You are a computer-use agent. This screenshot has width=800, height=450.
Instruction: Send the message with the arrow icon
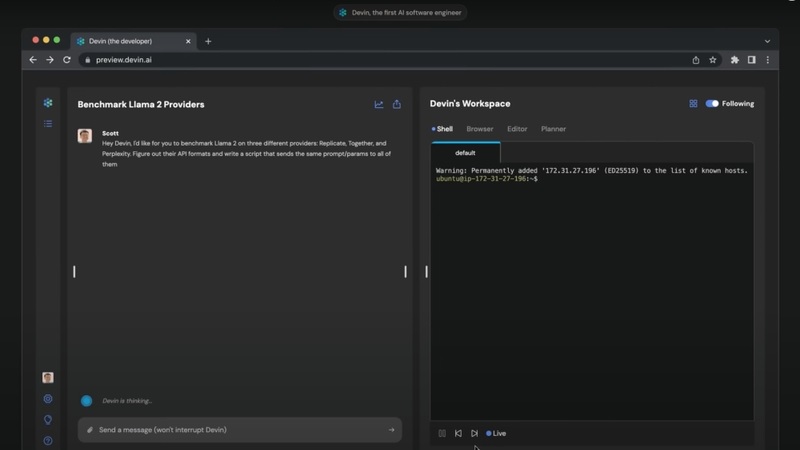391,430
